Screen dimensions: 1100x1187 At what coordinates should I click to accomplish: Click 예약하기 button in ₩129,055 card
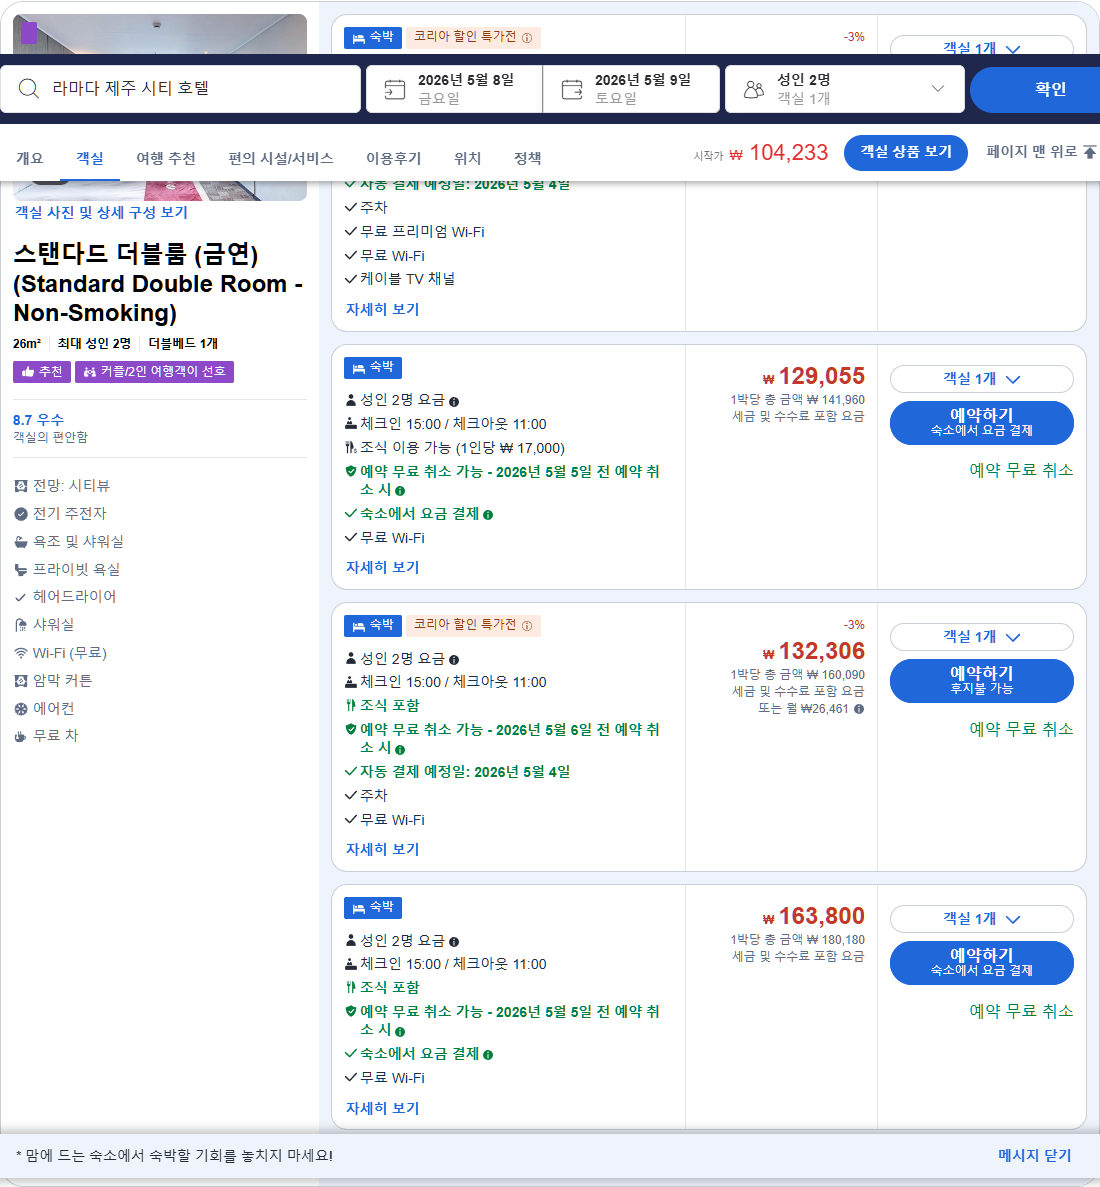981,422
